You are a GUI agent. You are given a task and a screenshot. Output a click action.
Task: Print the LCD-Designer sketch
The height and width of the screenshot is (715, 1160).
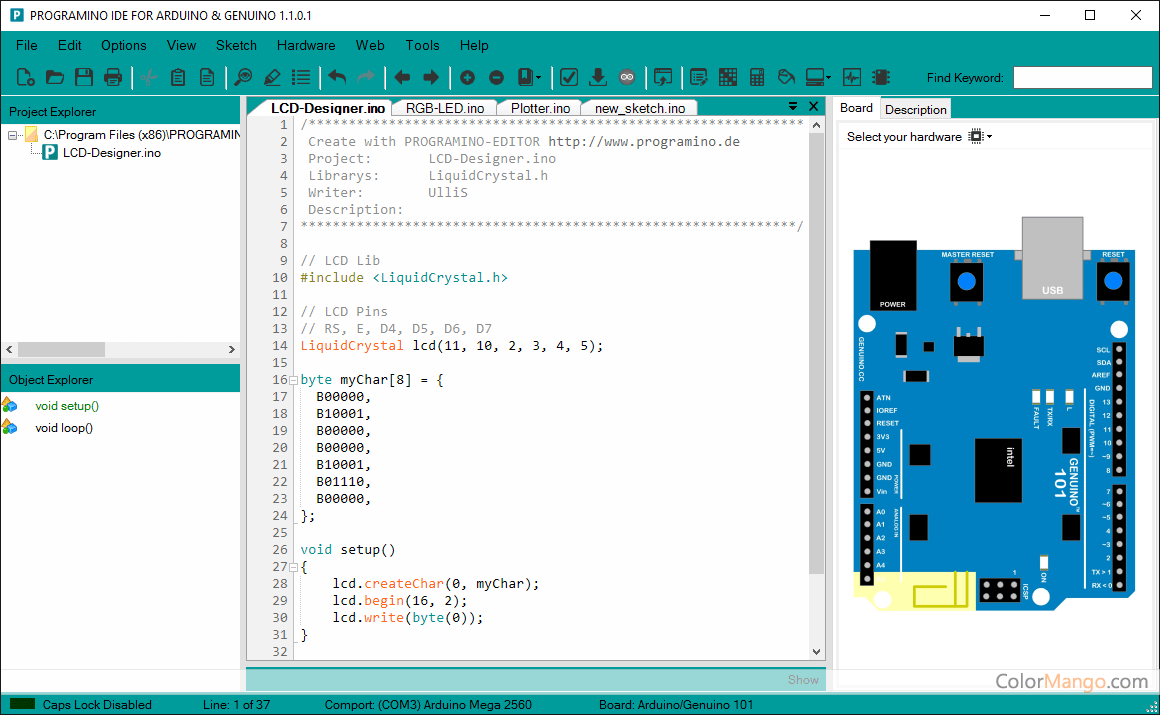(x=113, y=77)
